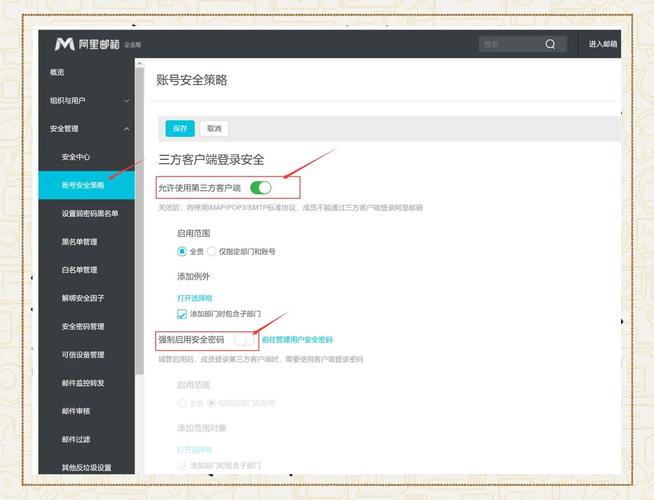Select 账号安全策略 sidebar item

(86, 185)
